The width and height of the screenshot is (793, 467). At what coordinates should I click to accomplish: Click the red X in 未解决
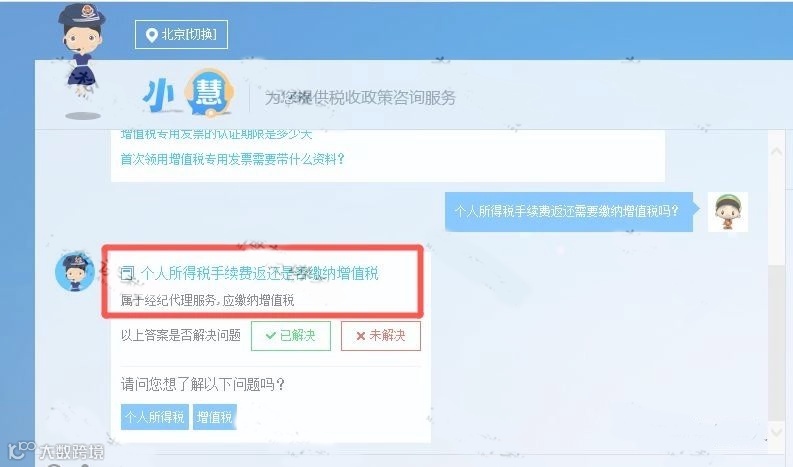pos(361,336)
